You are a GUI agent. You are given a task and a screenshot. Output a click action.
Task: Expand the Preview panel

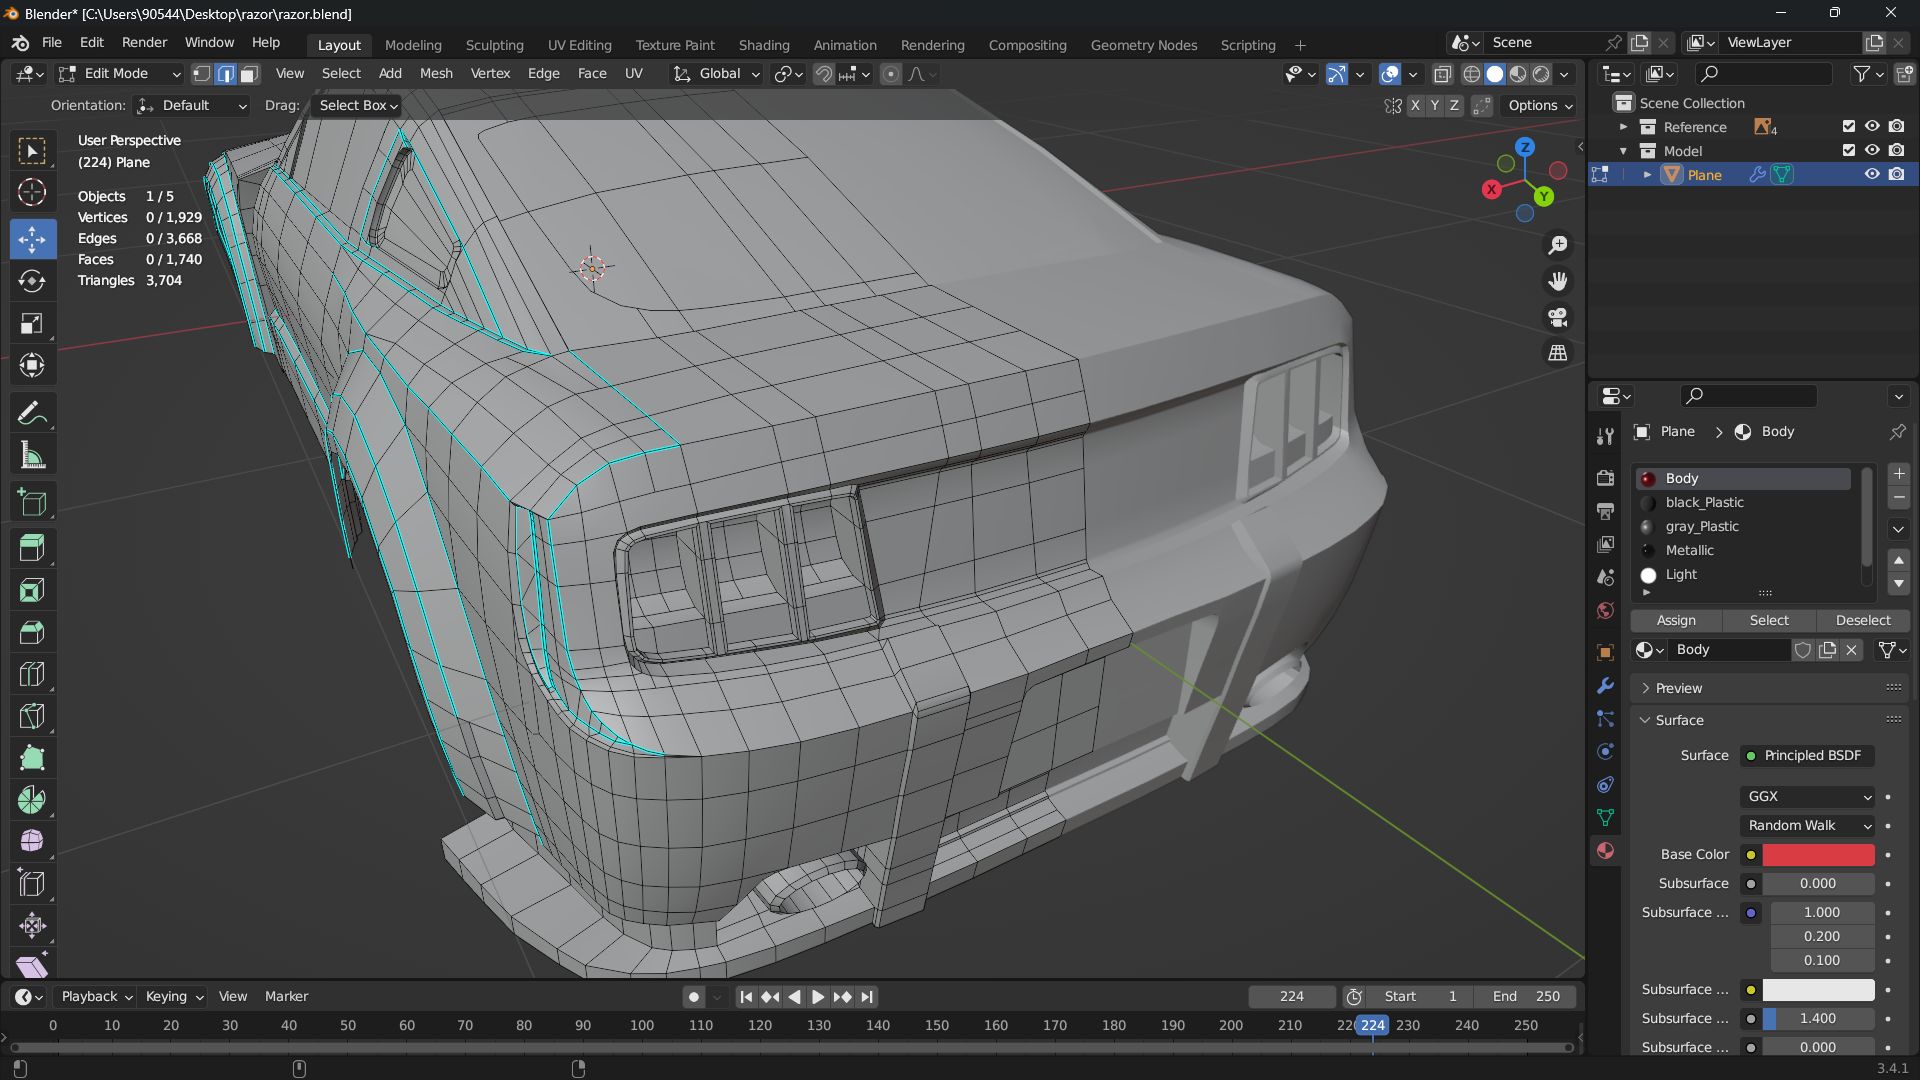(x=1678, y=688)
